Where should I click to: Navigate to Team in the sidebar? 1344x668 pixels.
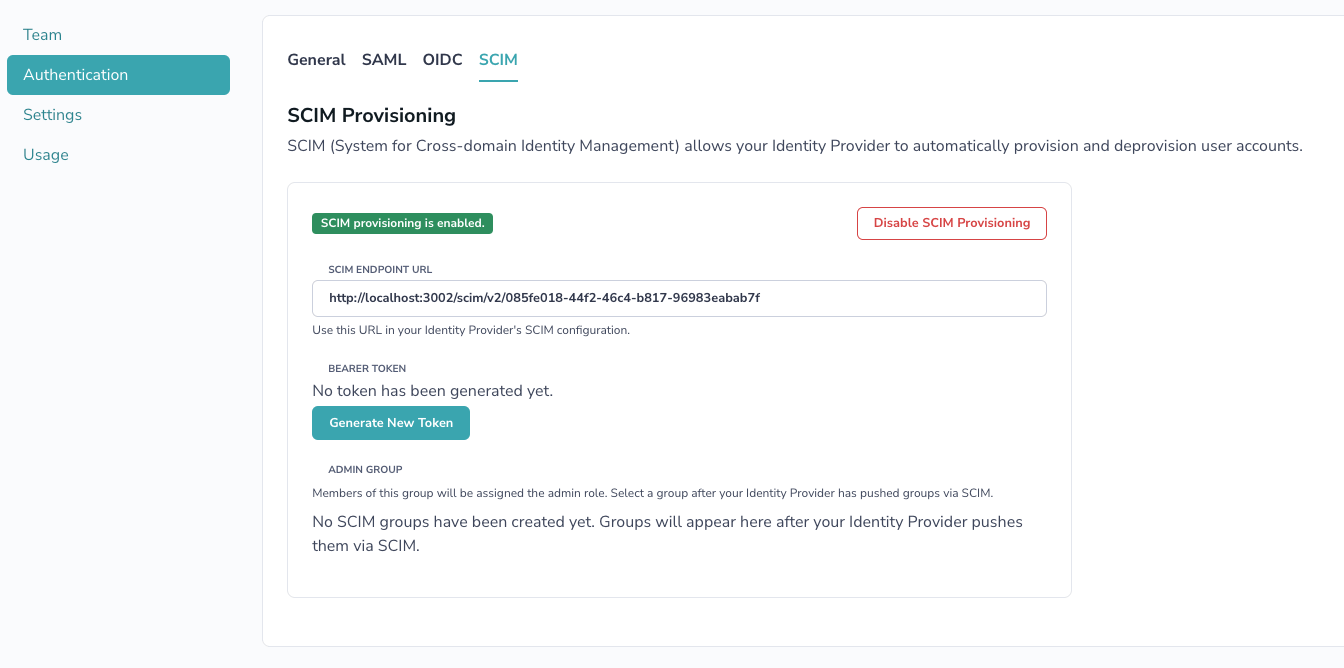42,34
